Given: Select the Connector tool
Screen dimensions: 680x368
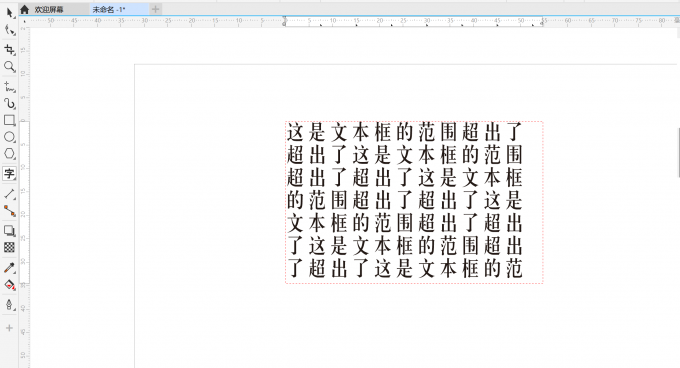Looking at the screenshot, I should coord(9,211).
